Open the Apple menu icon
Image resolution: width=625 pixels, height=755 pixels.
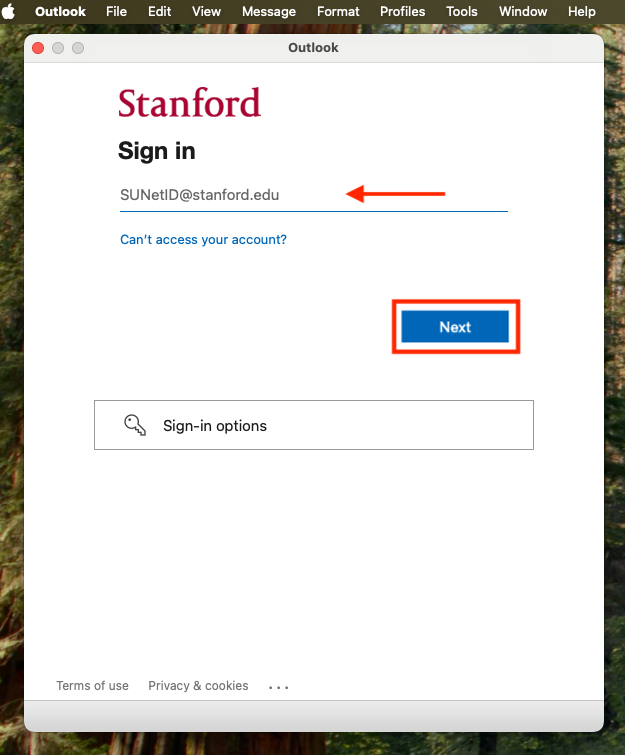pos(8,11)
